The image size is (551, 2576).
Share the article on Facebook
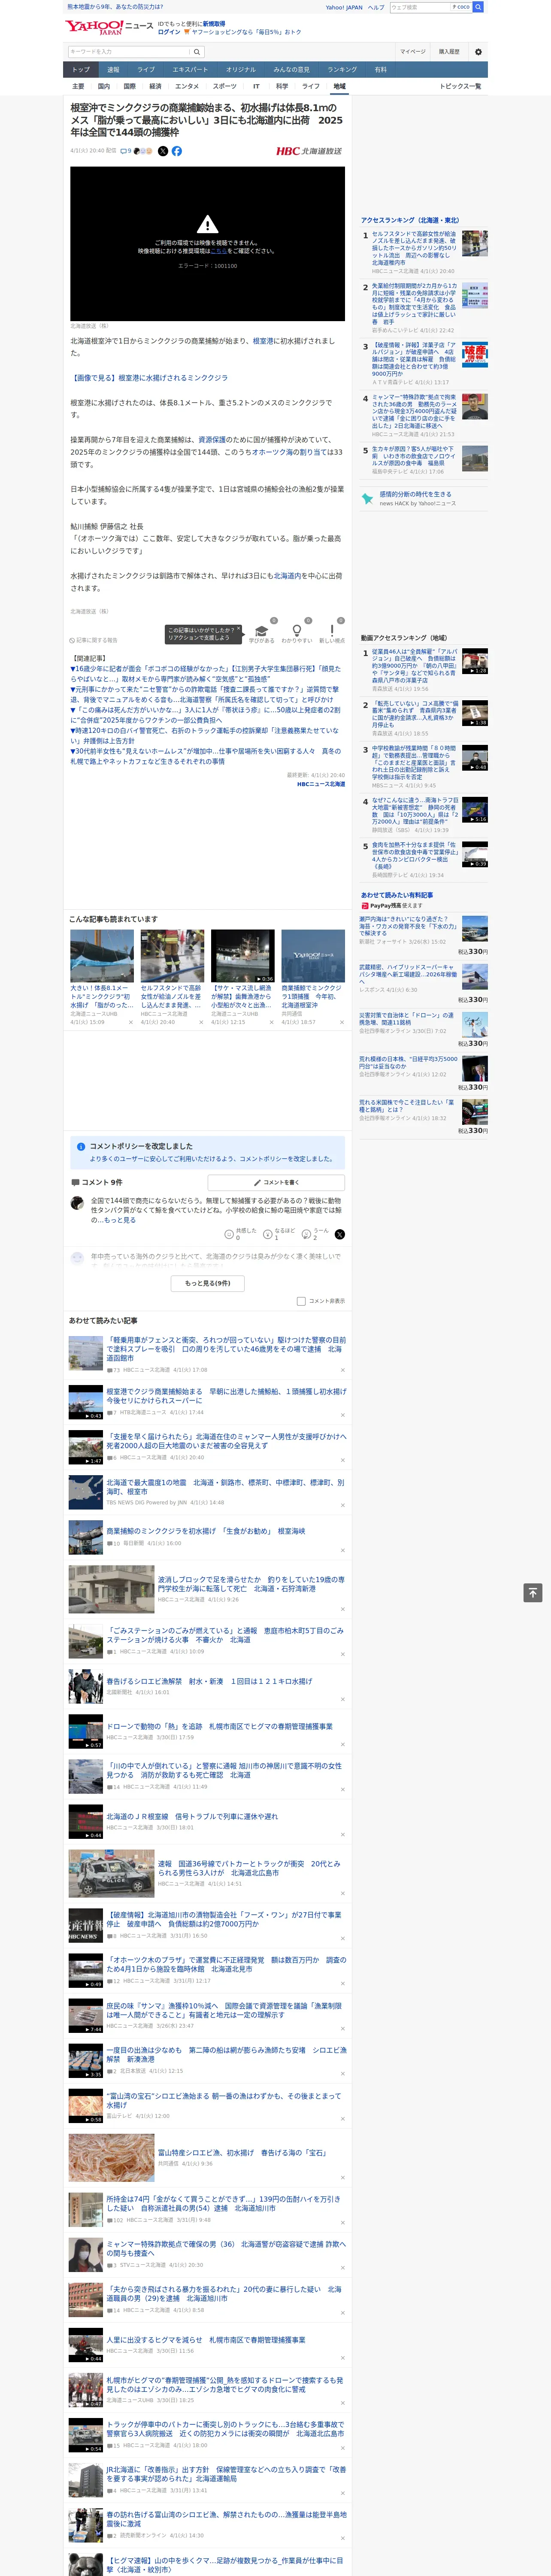[x=177, y=151]
